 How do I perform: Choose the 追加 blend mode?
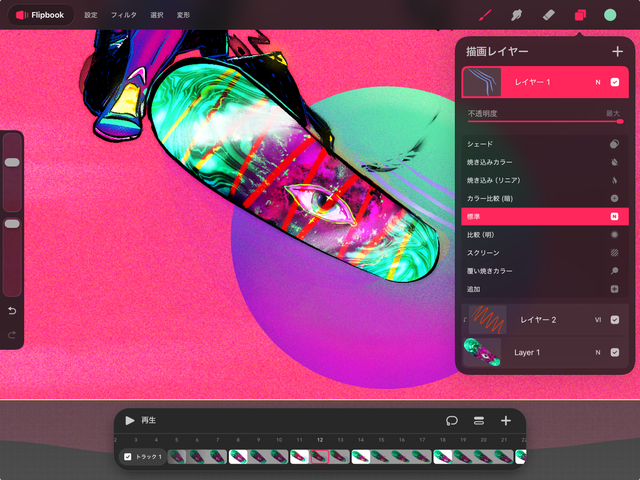click(545, 289)
